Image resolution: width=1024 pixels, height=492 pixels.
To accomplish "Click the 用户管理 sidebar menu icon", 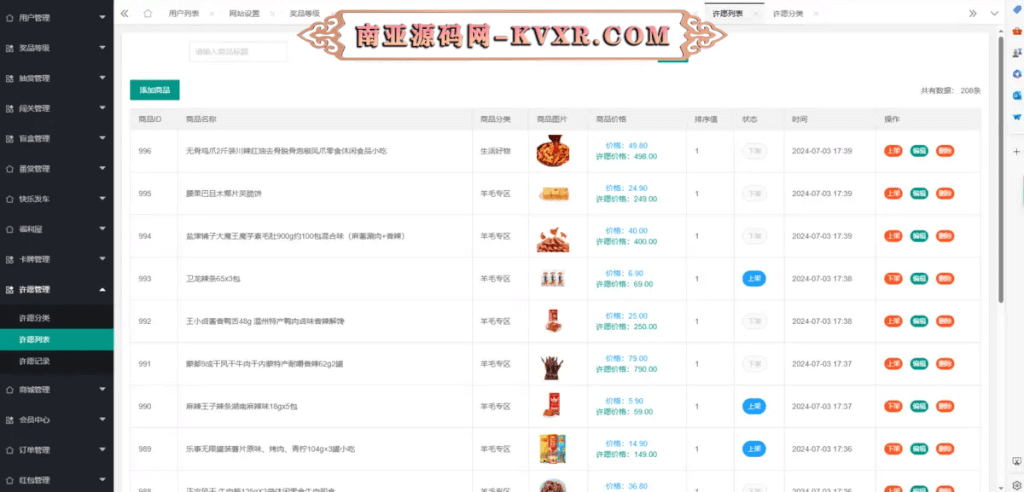I will click(x=10, y=17).
